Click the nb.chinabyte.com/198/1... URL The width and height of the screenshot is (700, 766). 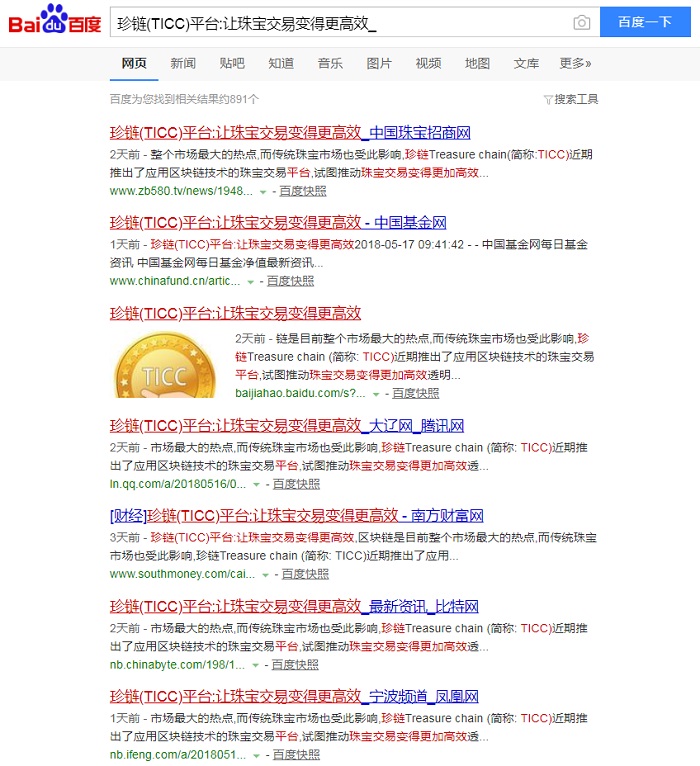click(x=177, y=665)
